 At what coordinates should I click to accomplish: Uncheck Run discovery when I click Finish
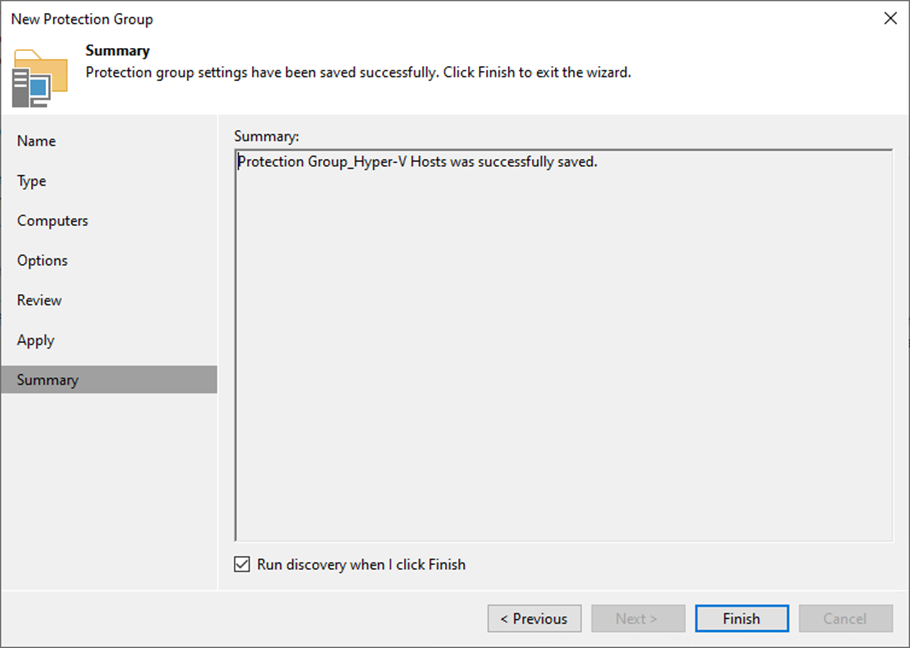pos(242,565)
